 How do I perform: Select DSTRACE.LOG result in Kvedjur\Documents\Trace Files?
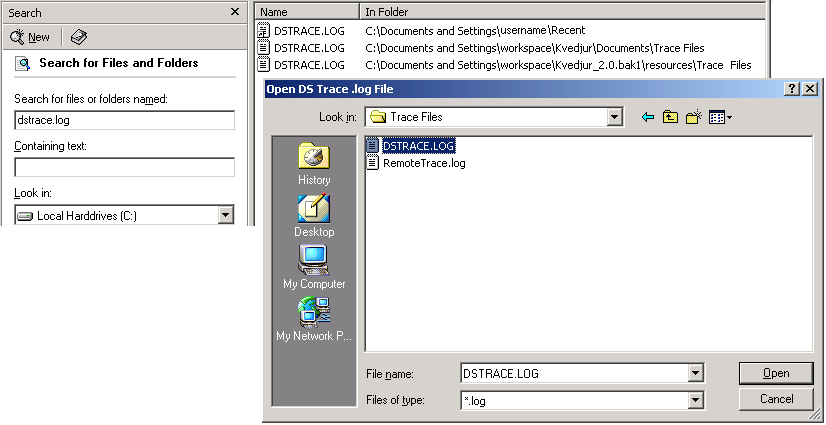tap(309, 48)
